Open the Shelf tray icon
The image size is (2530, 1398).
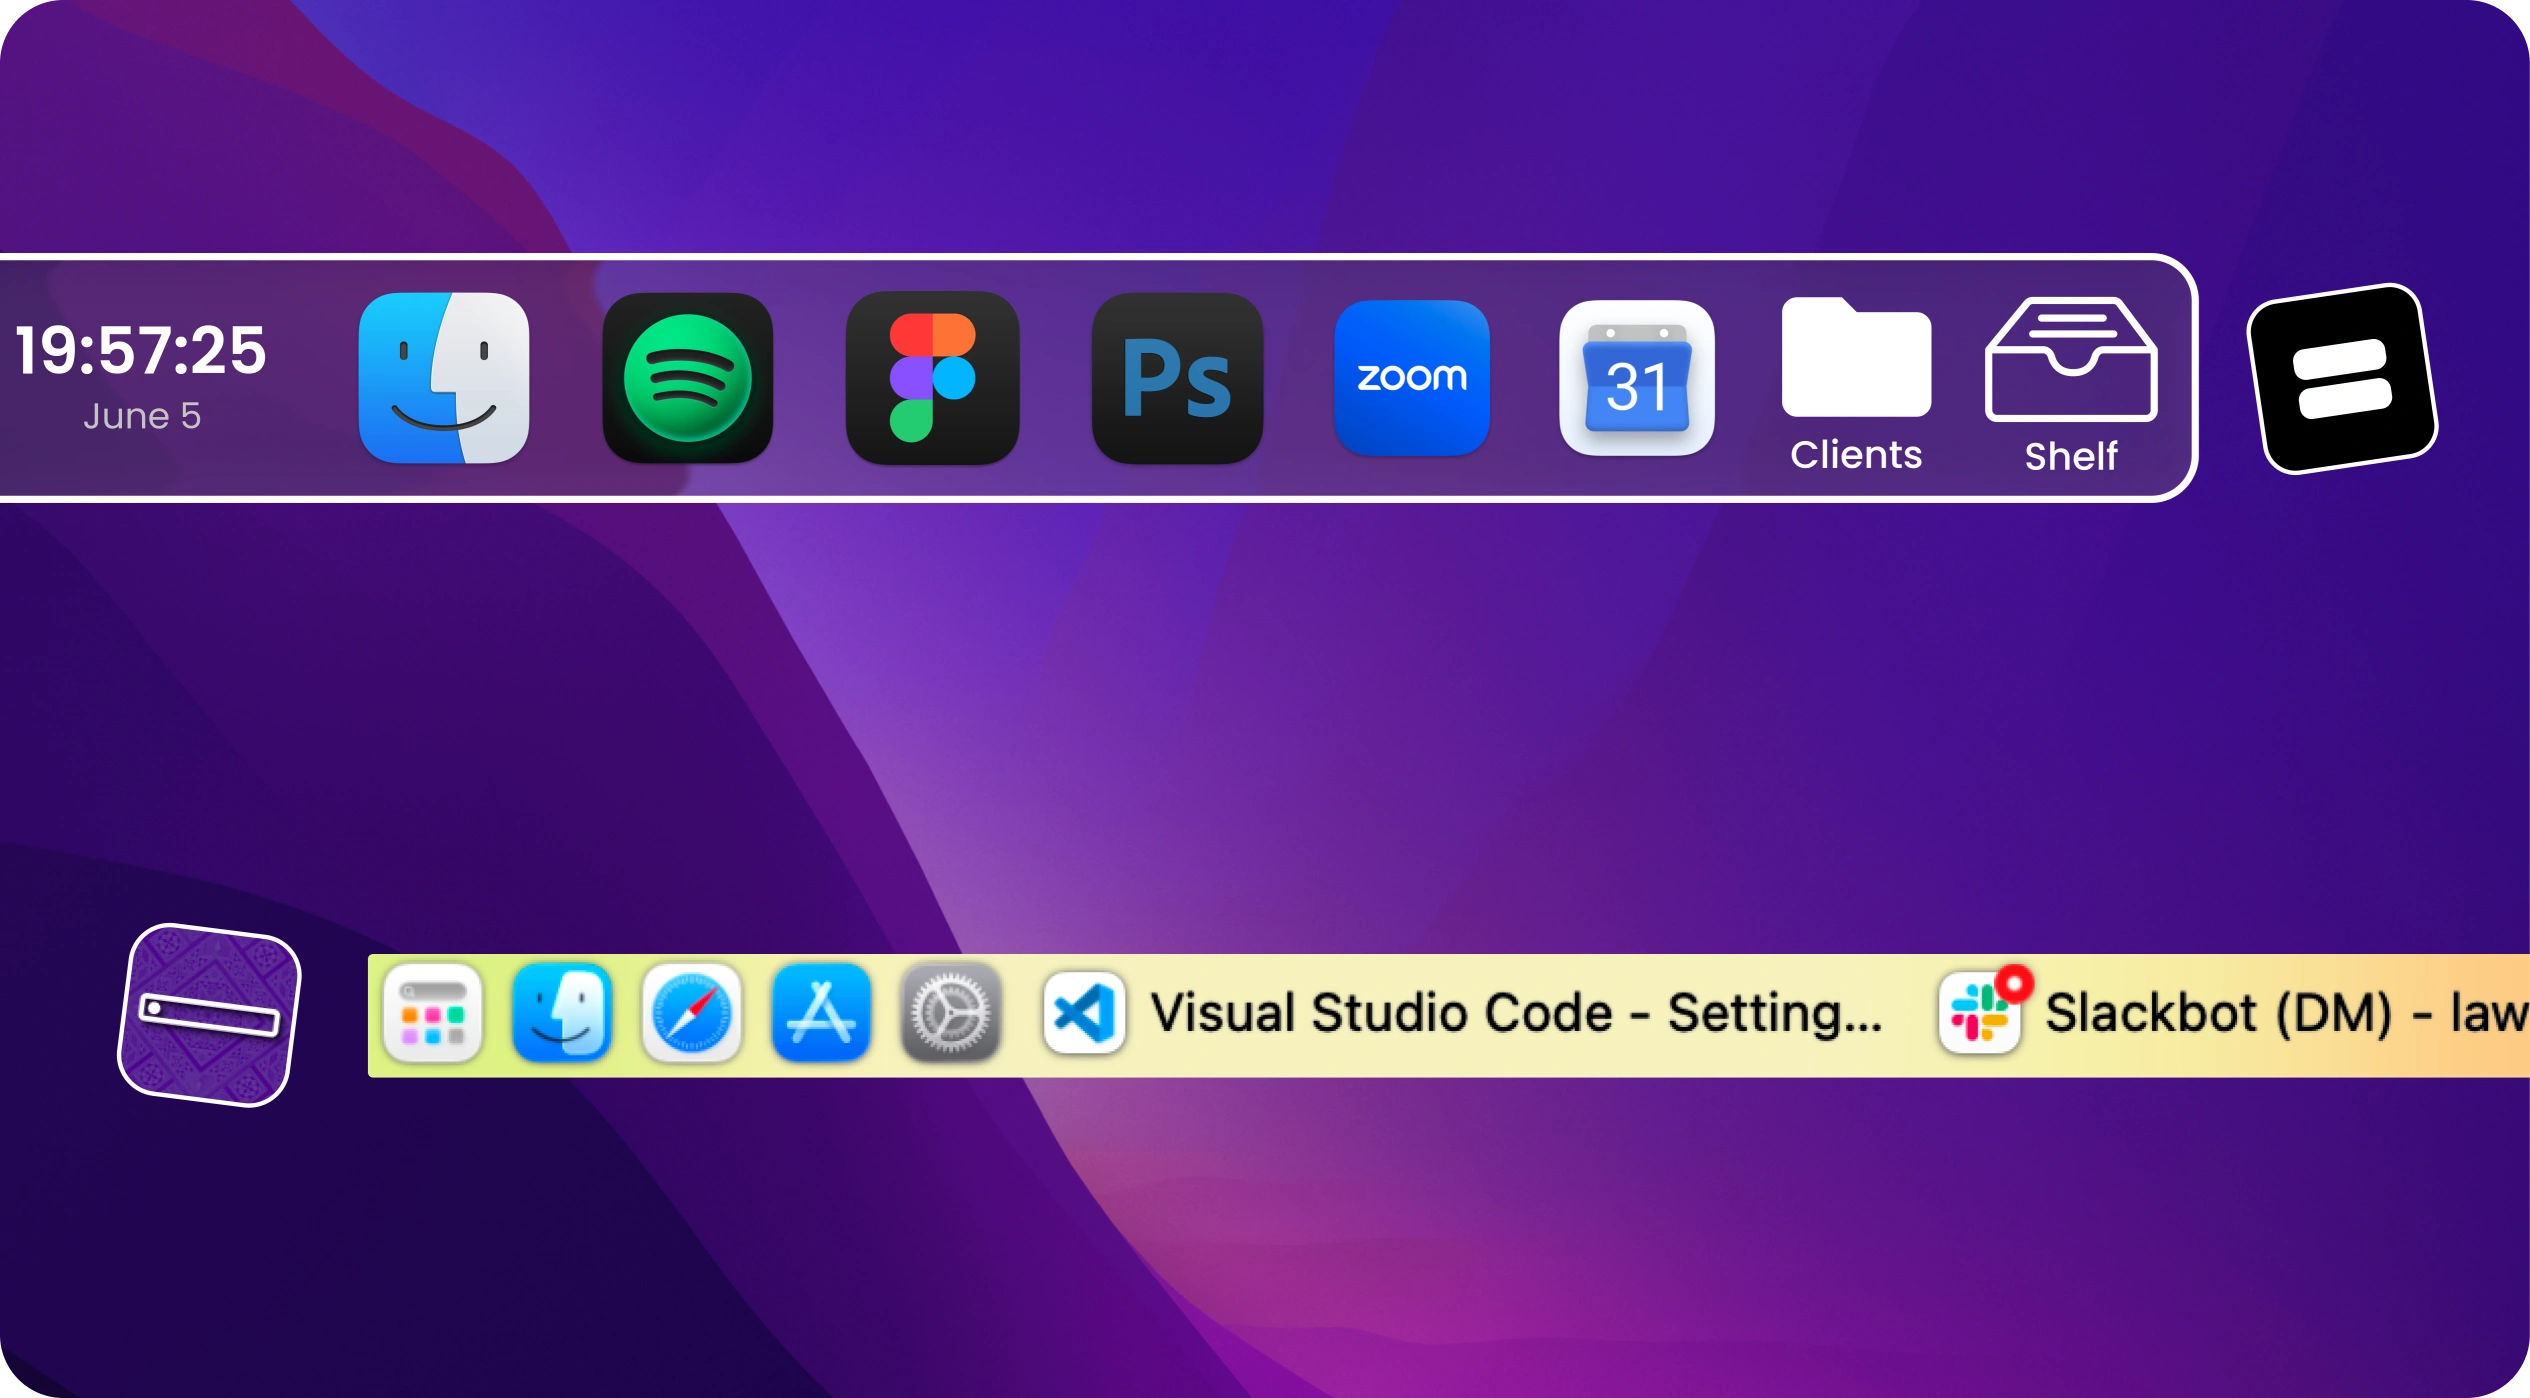coord(2071,359)
